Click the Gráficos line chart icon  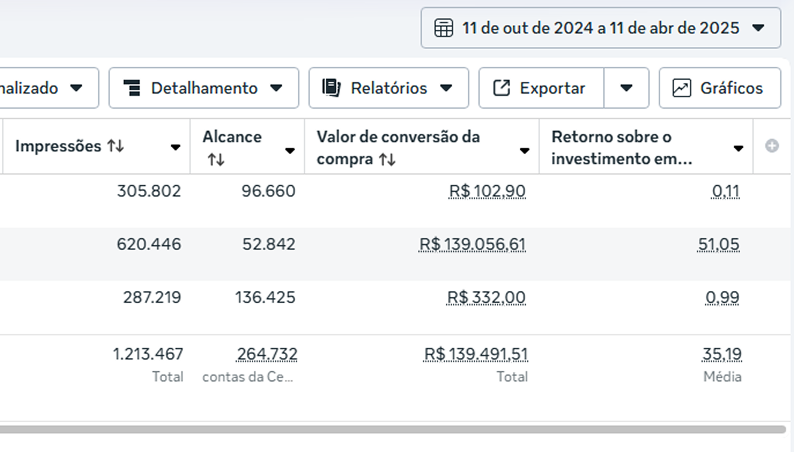click(682, 88)
